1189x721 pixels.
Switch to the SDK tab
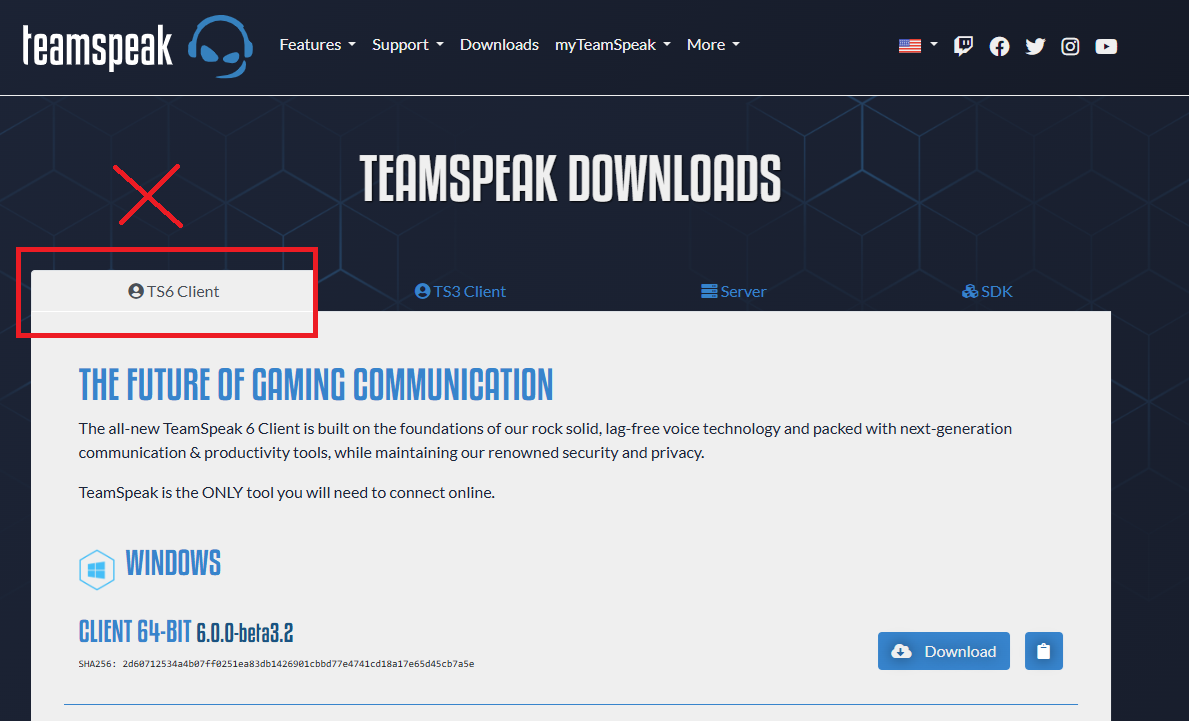point(987,291)
